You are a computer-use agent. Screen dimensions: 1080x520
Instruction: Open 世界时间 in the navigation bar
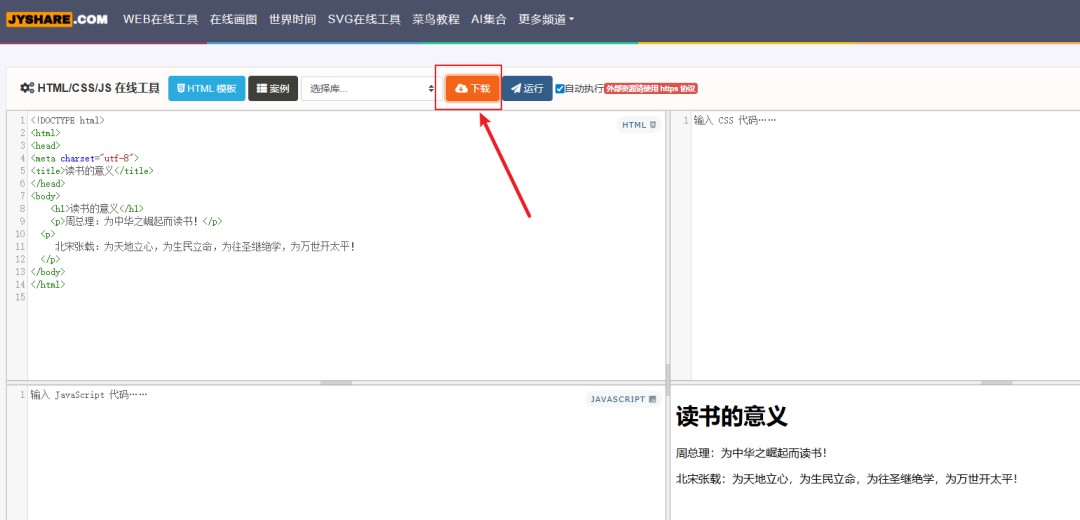293,19
